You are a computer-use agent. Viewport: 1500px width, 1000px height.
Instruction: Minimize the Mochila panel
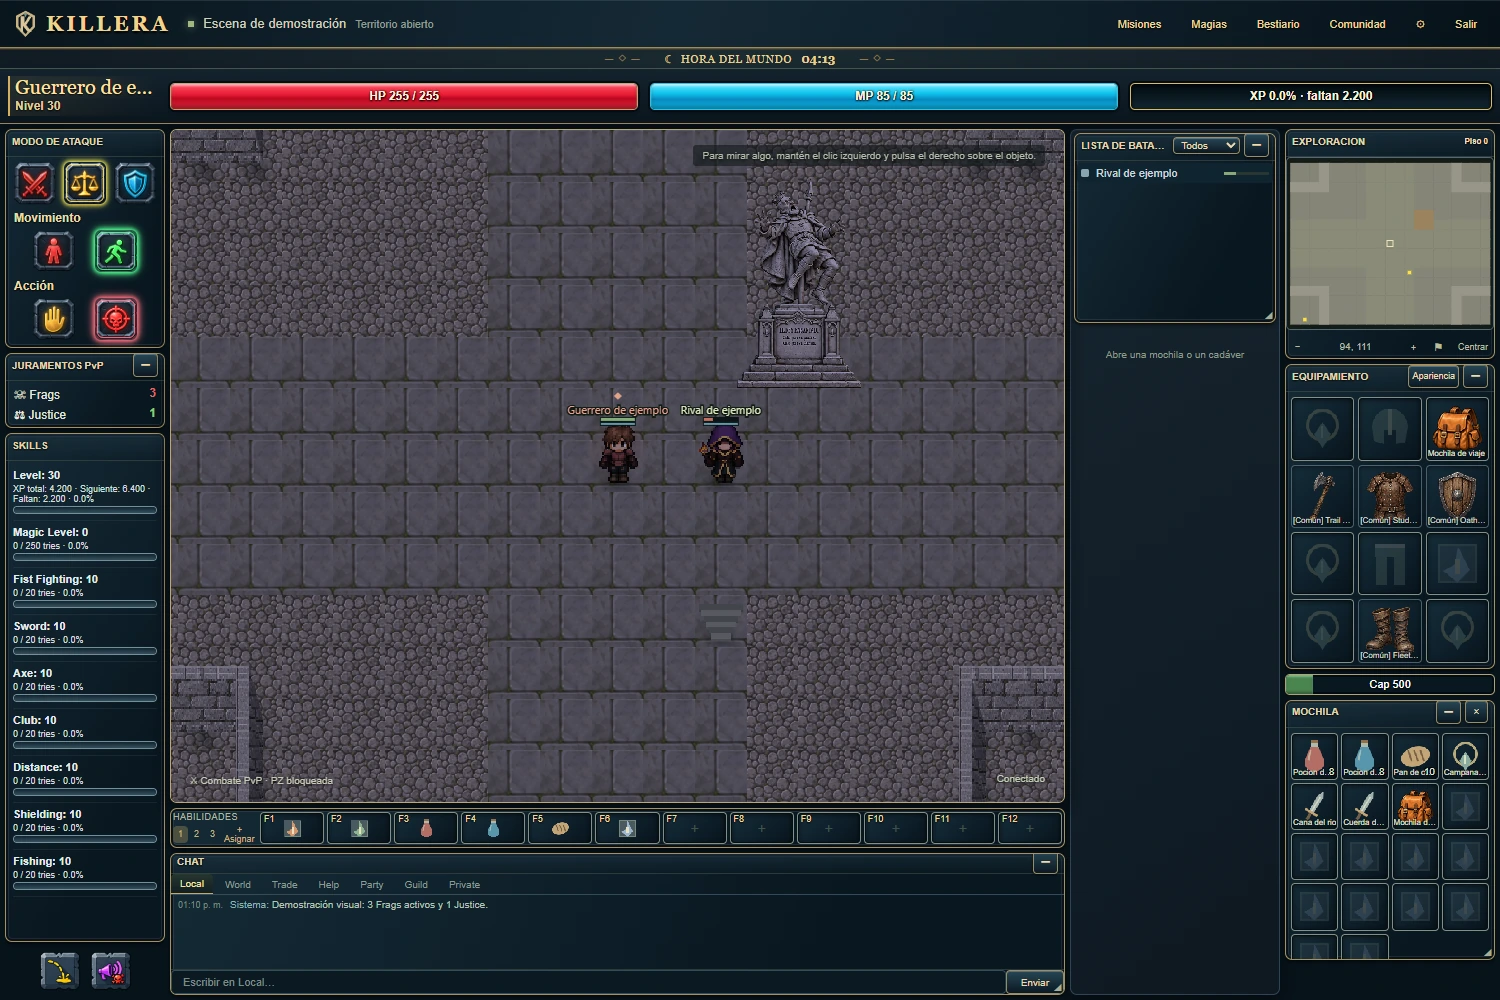tap(1448, 712)
